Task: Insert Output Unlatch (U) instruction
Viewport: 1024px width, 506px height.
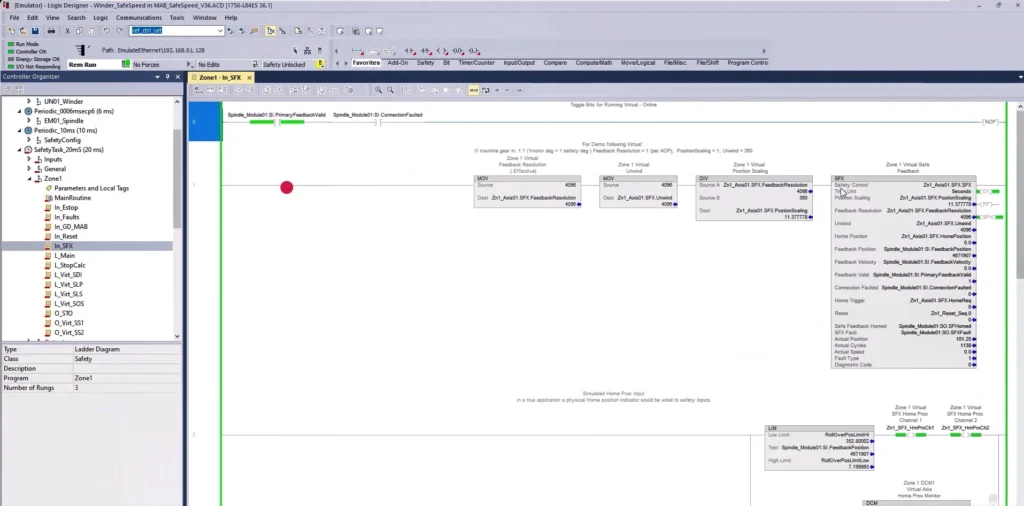Action: click(458, 51)
